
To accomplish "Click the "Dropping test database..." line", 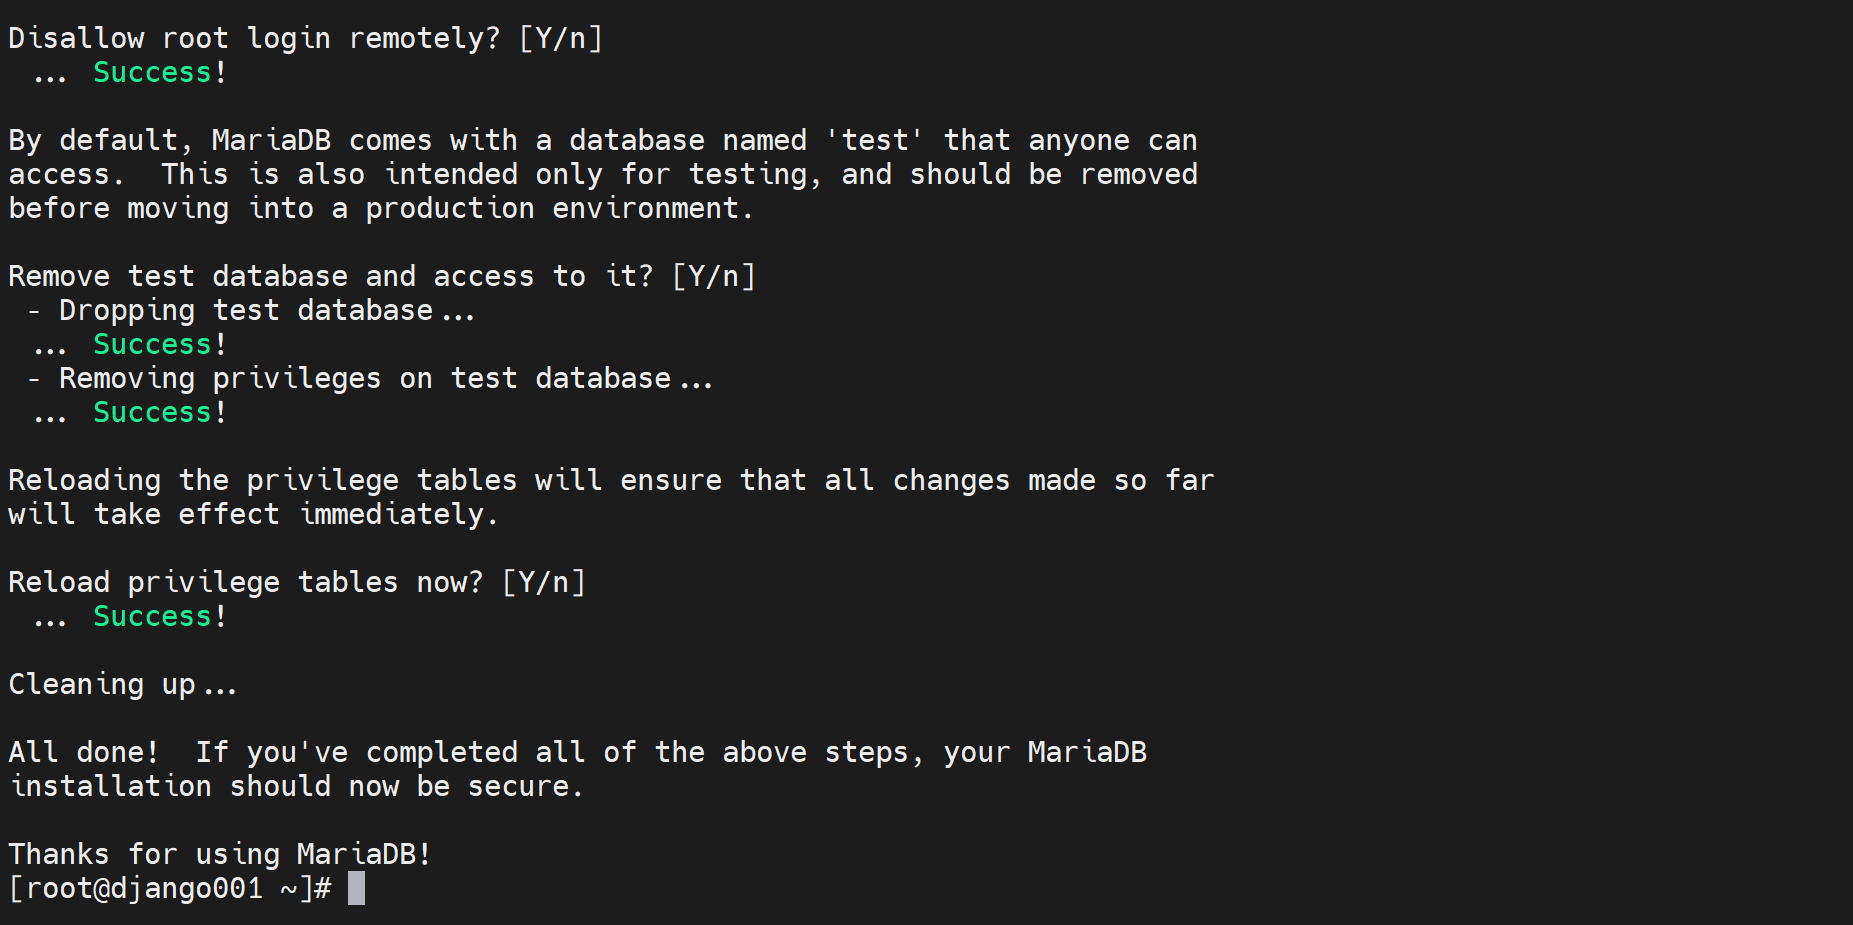I will point(266,310).
